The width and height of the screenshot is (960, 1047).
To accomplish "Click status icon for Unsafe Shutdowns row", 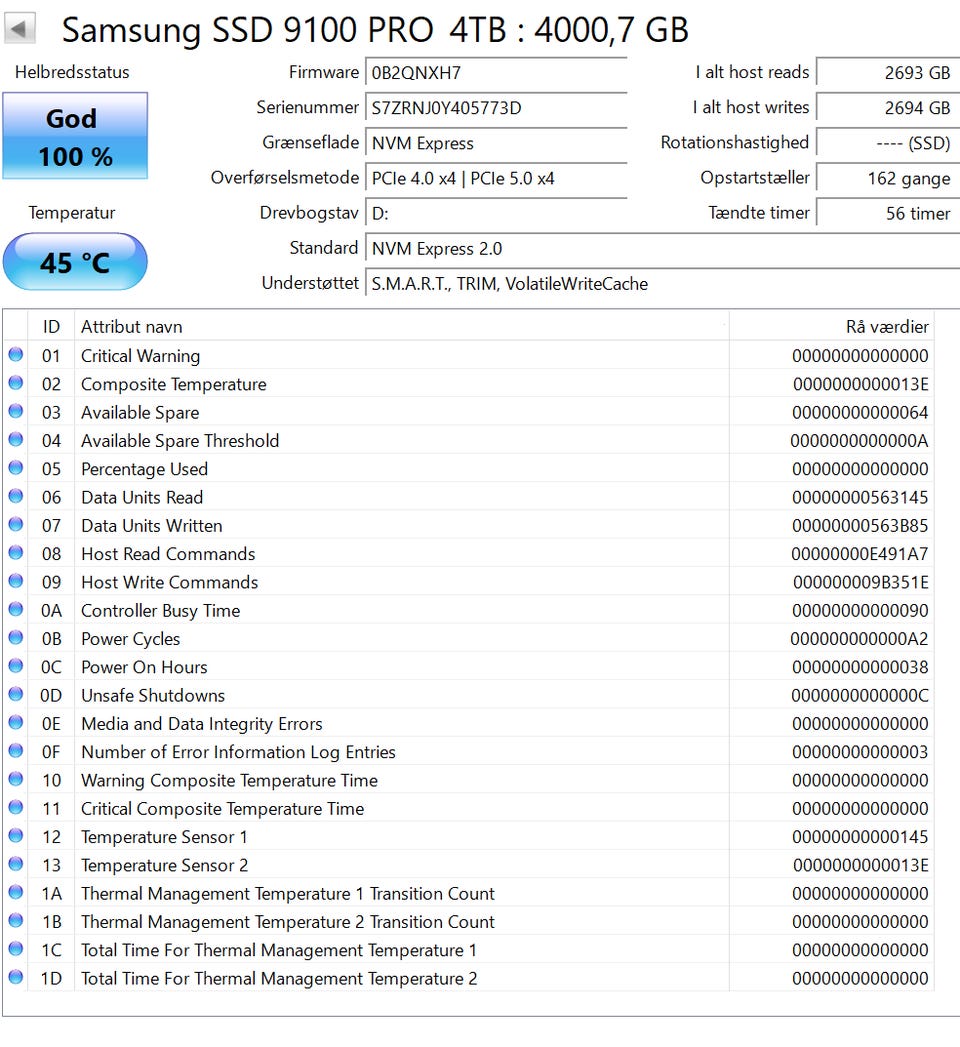I will 15,694.
